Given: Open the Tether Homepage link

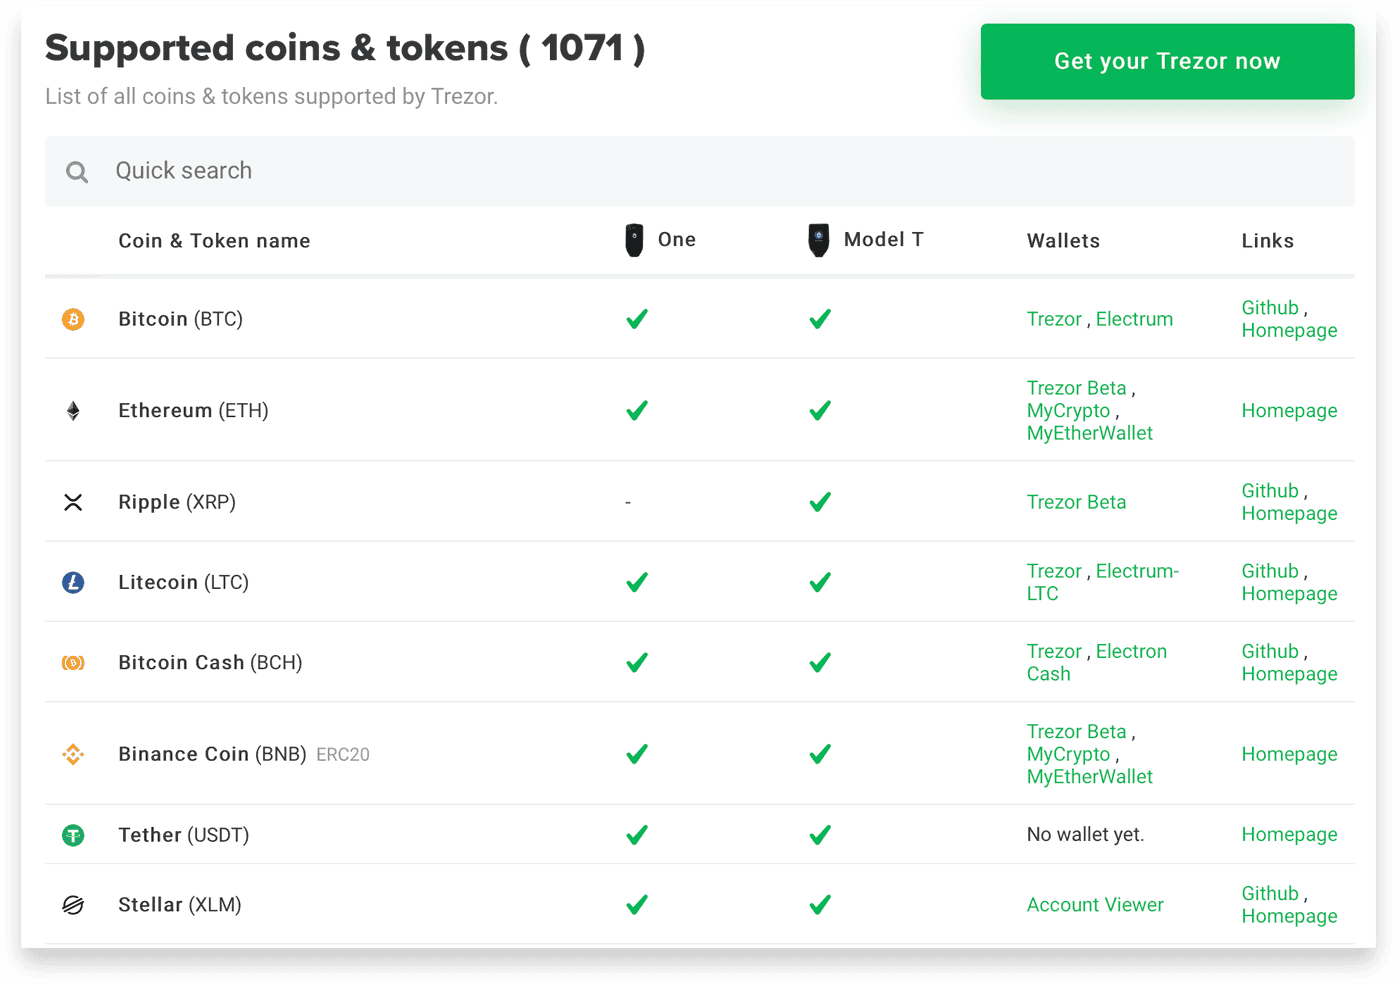Looking at the screenshot, I should point(1289,835).
